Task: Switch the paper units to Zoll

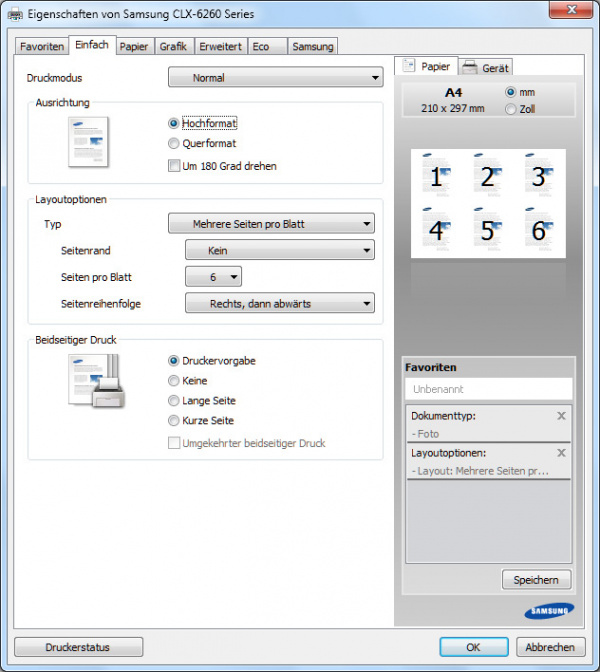Action: pos(512,109)
